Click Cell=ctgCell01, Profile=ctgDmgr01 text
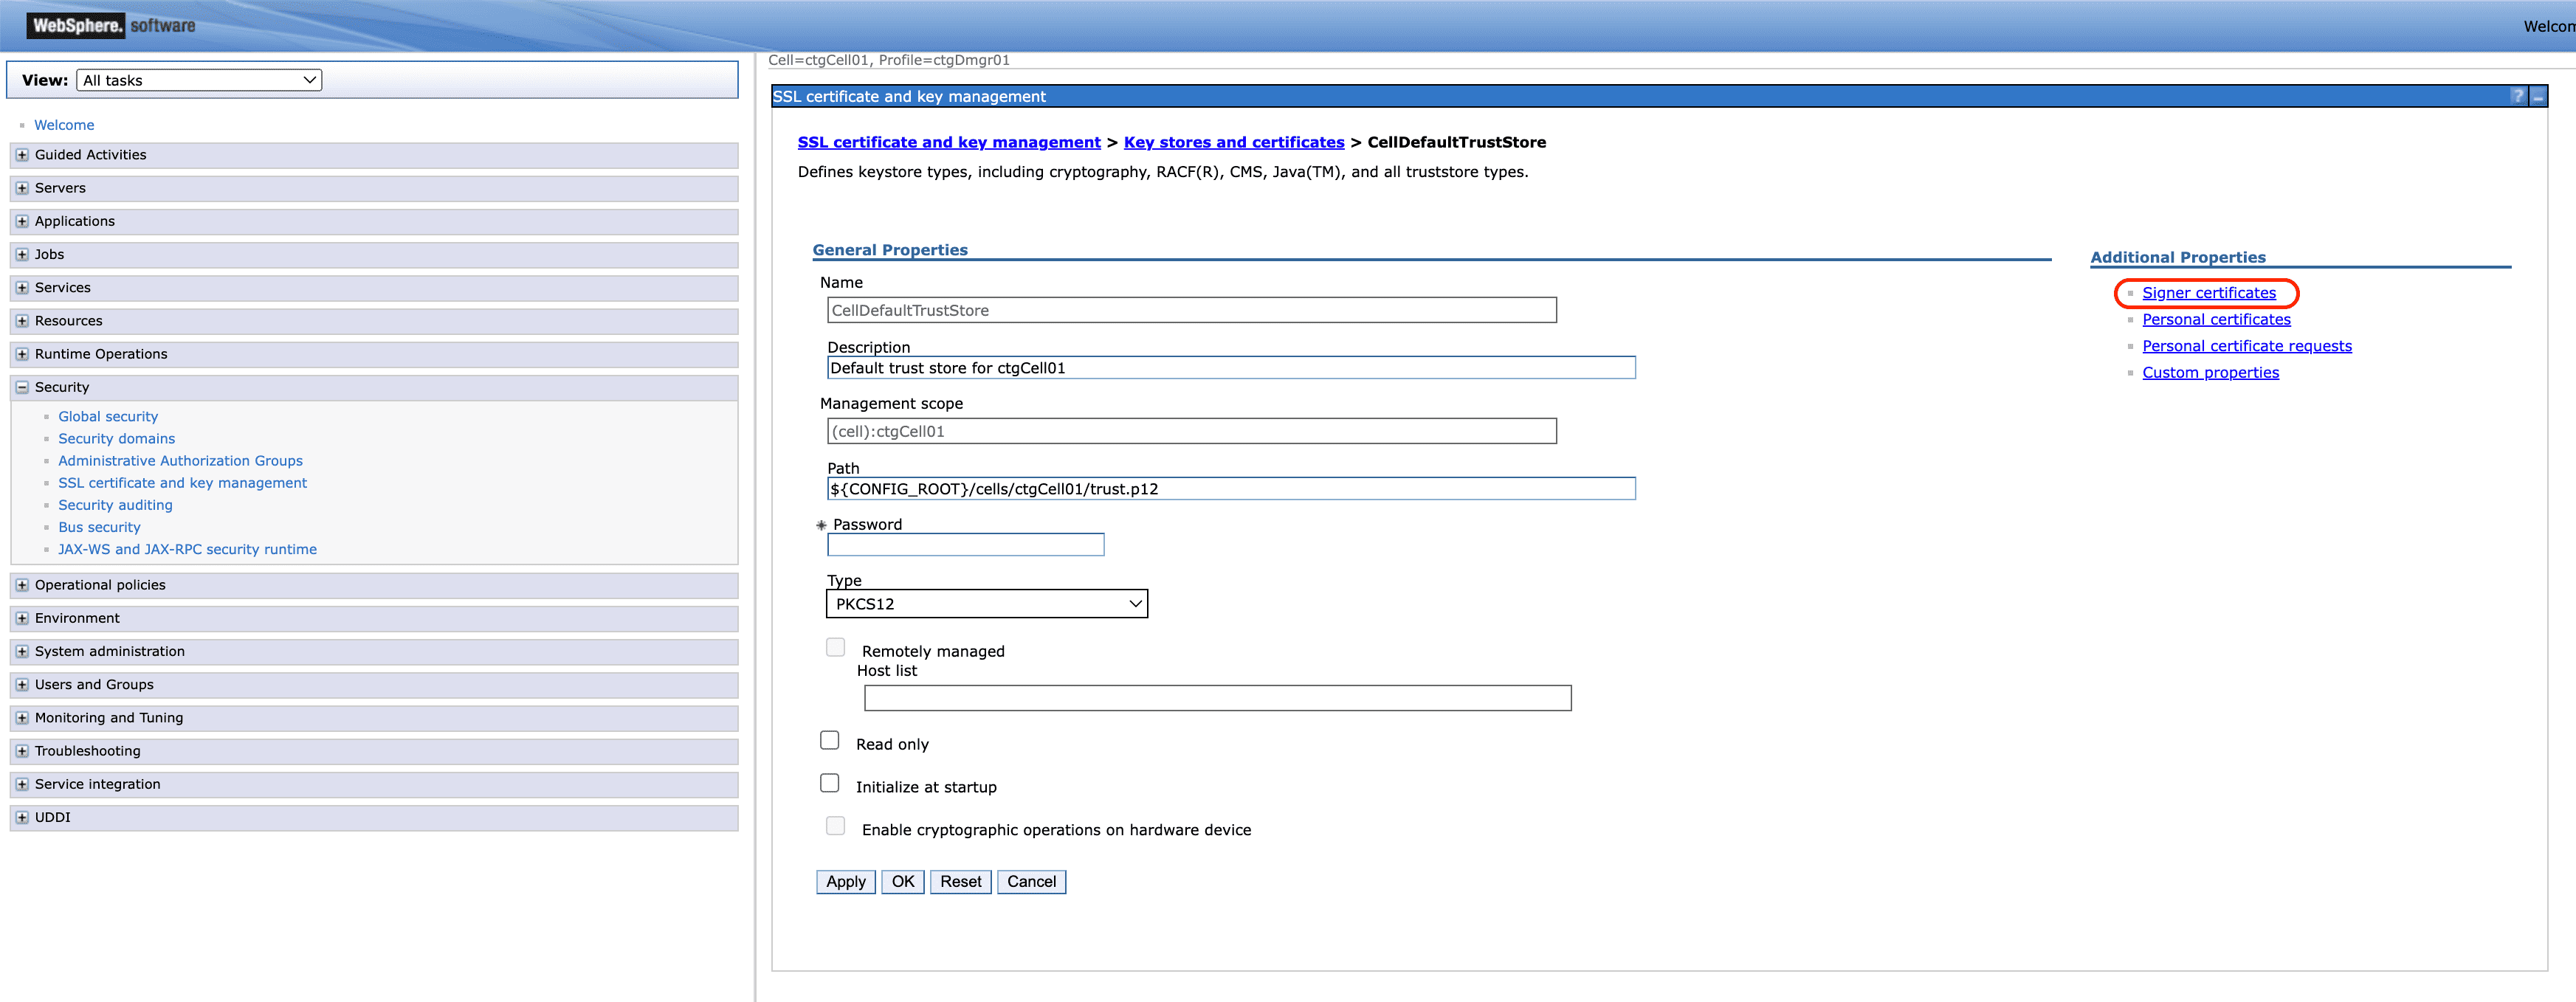Screen dimensions: 2576x1002 [889, 60]
